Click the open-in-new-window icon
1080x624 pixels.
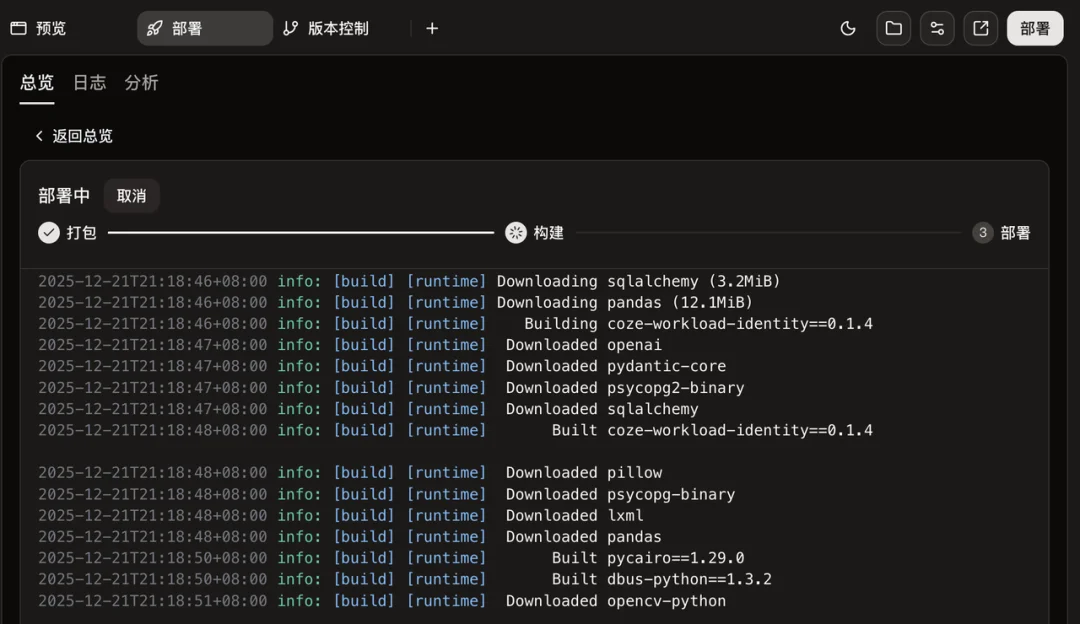tap(981, 28)
